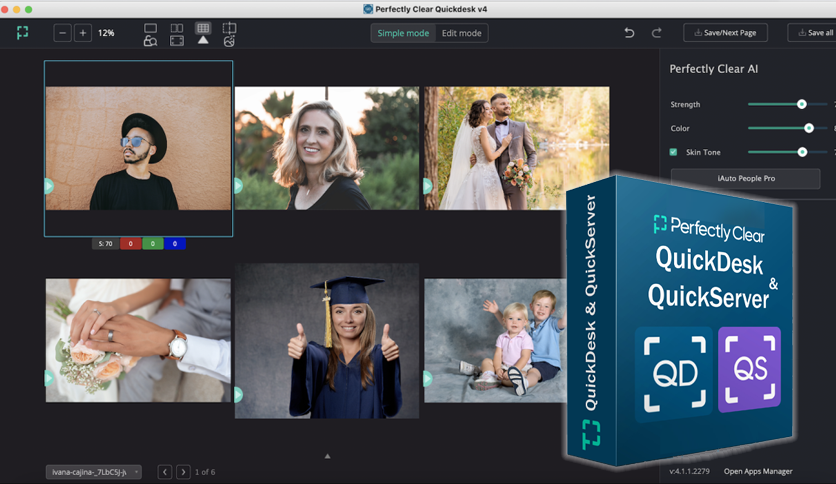Go to the next page arrow
Image resolution: width=836 pixels, height=484 pixels.
[x=183, y=472]
